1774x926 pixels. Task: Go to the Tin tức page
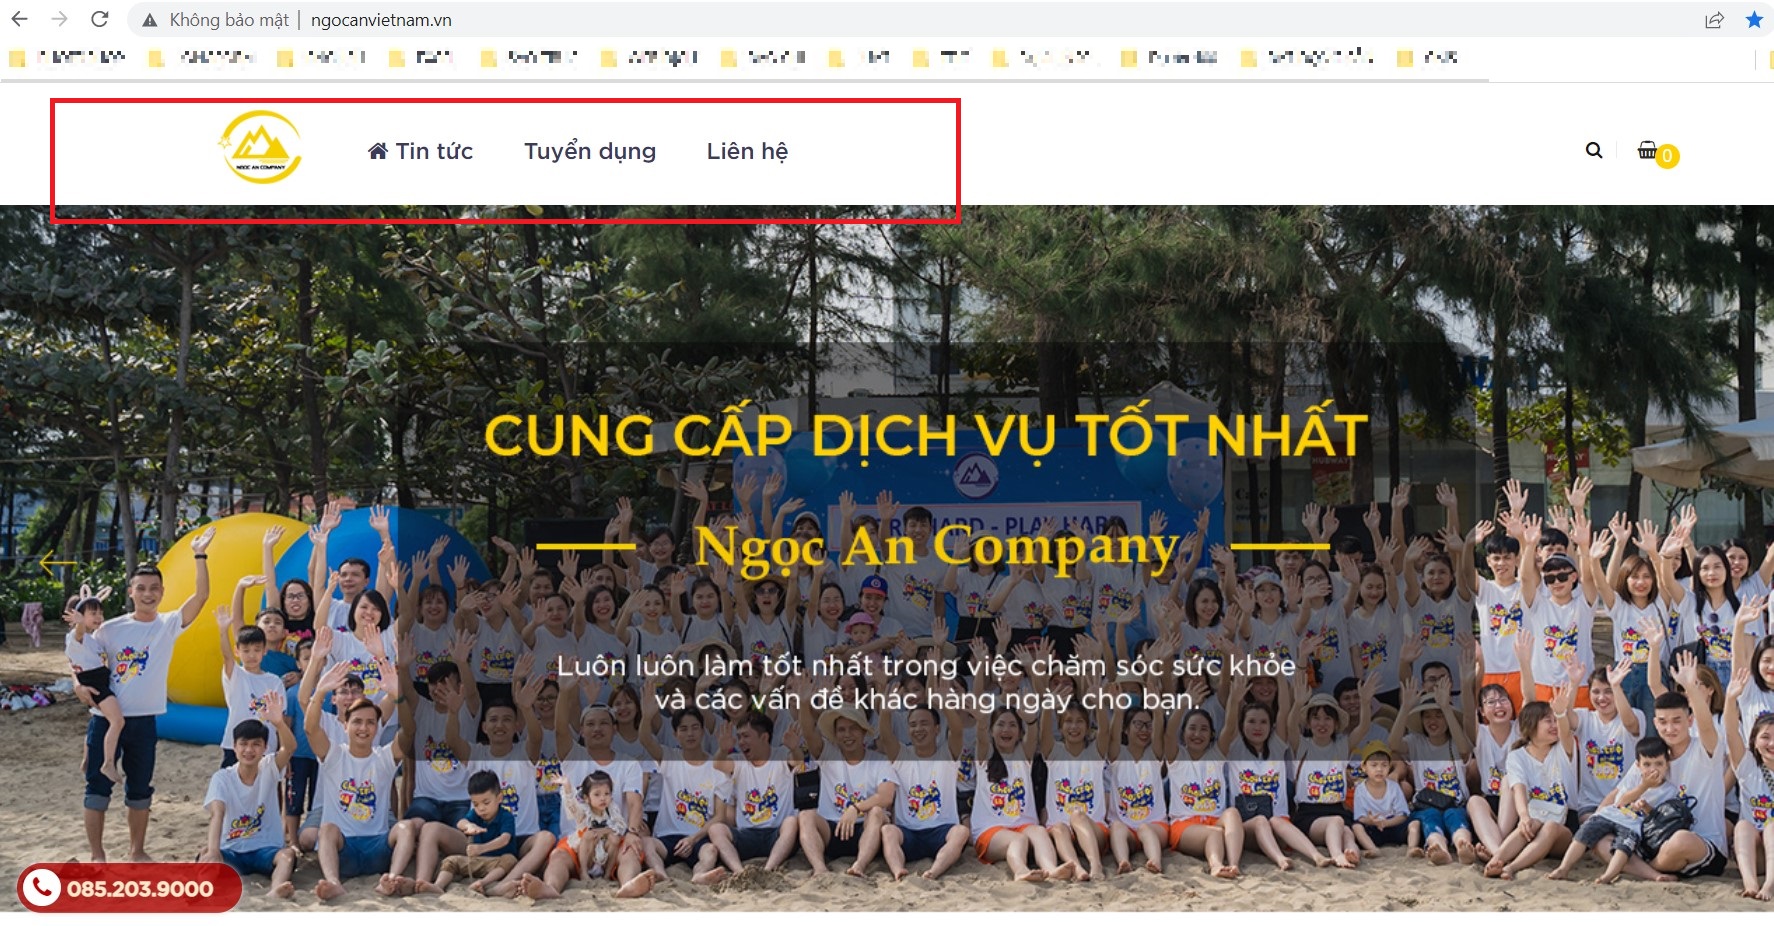point(420,151)
